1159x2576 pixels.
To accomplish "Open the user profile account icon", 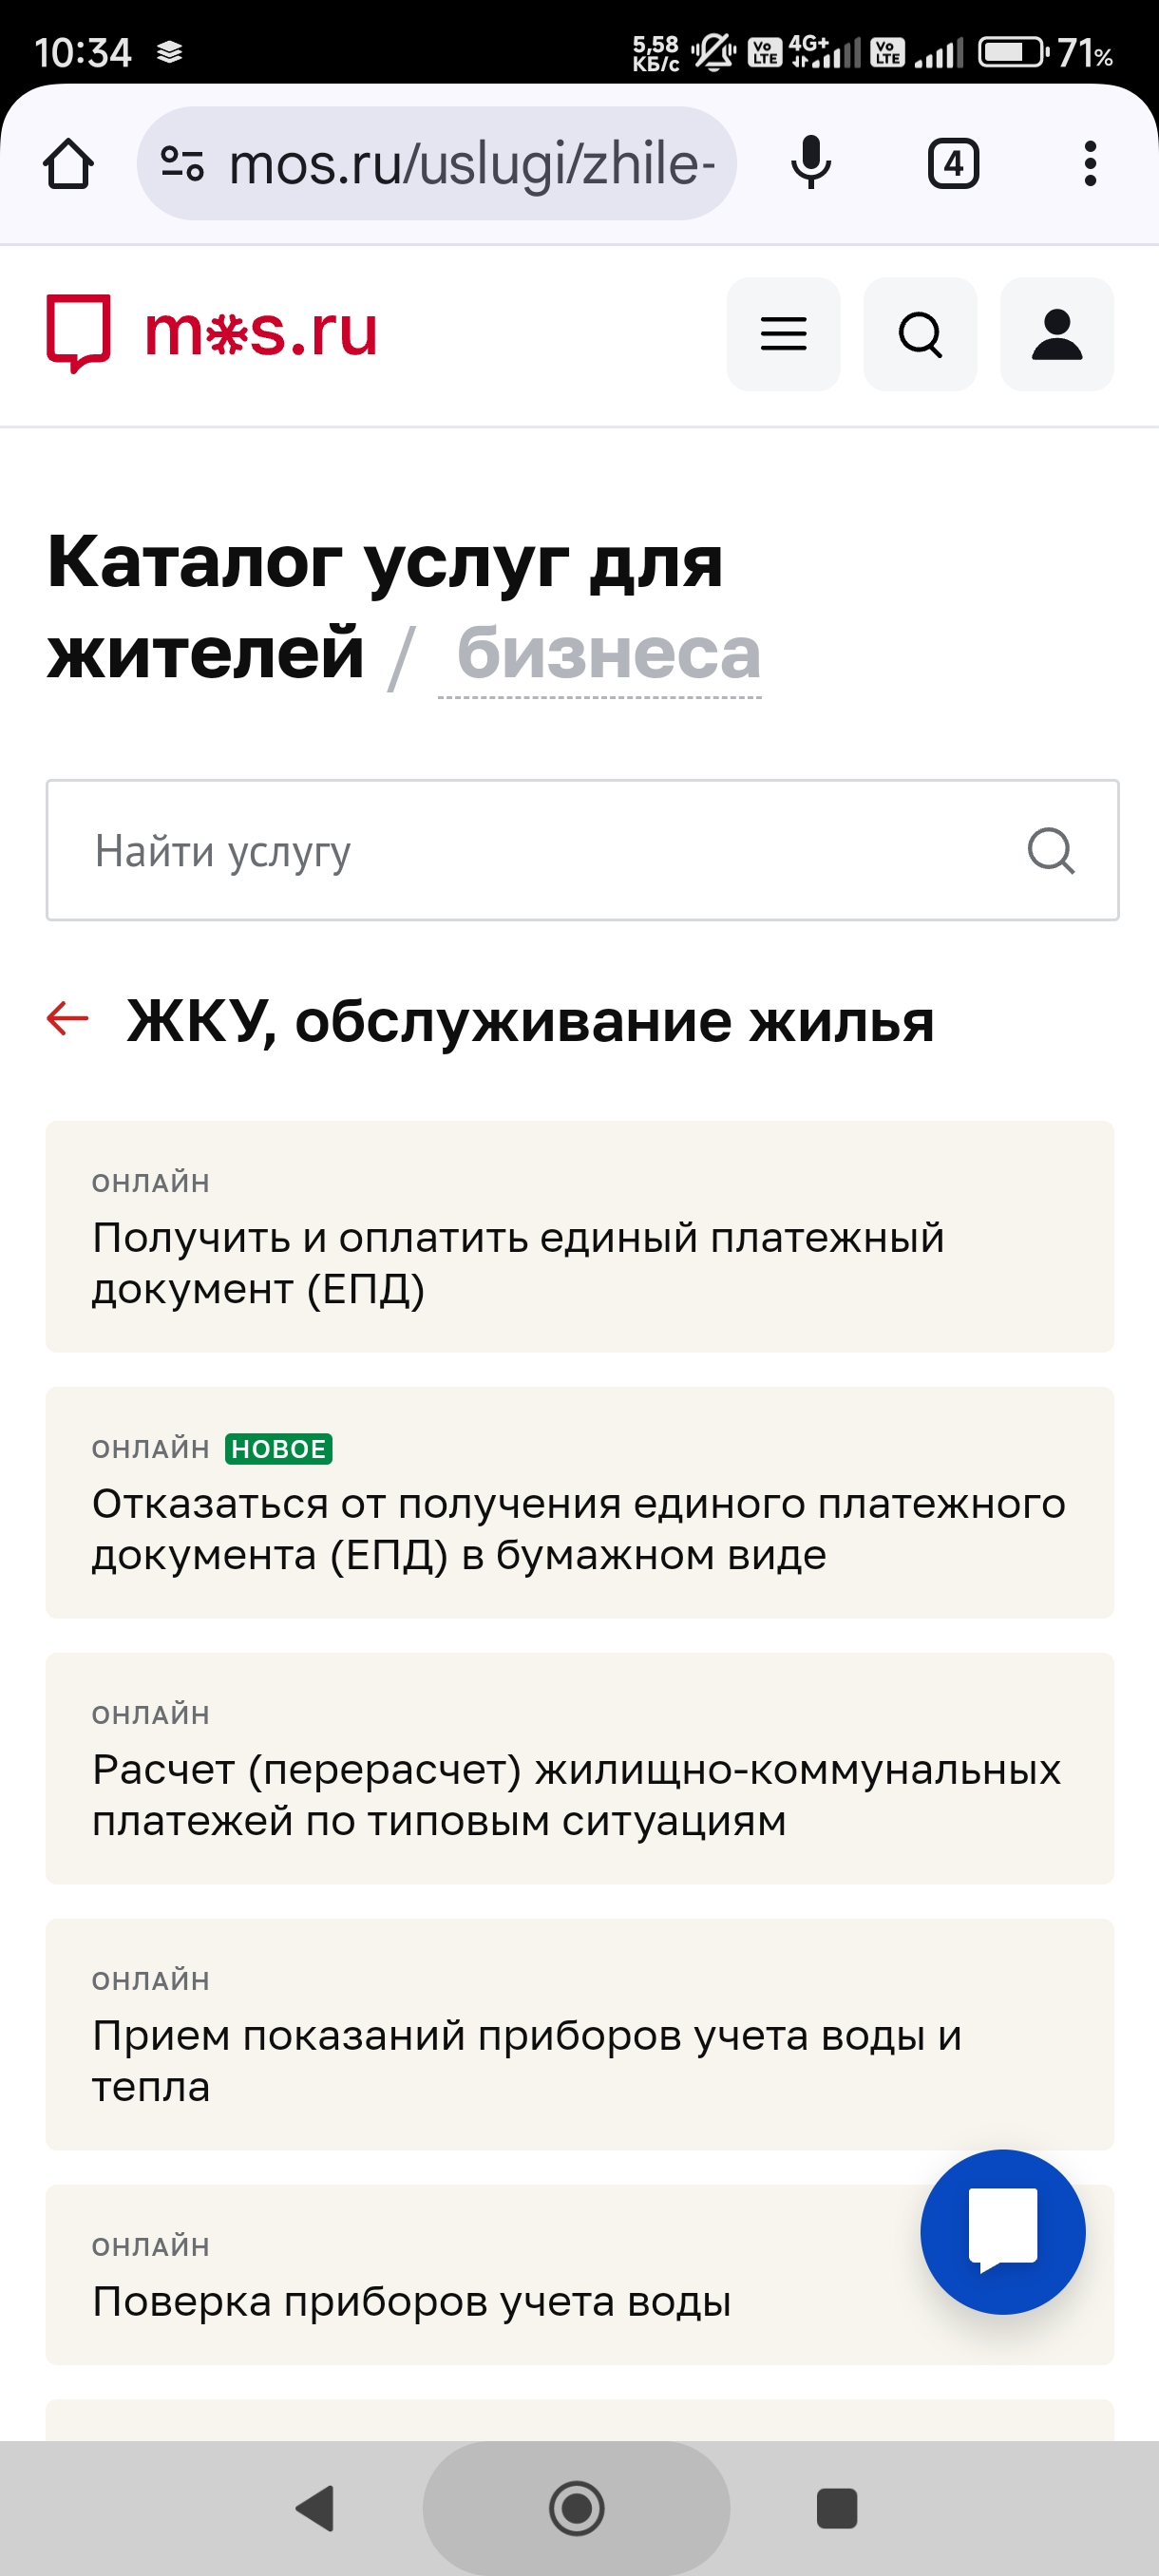I will coord(1057,334).
